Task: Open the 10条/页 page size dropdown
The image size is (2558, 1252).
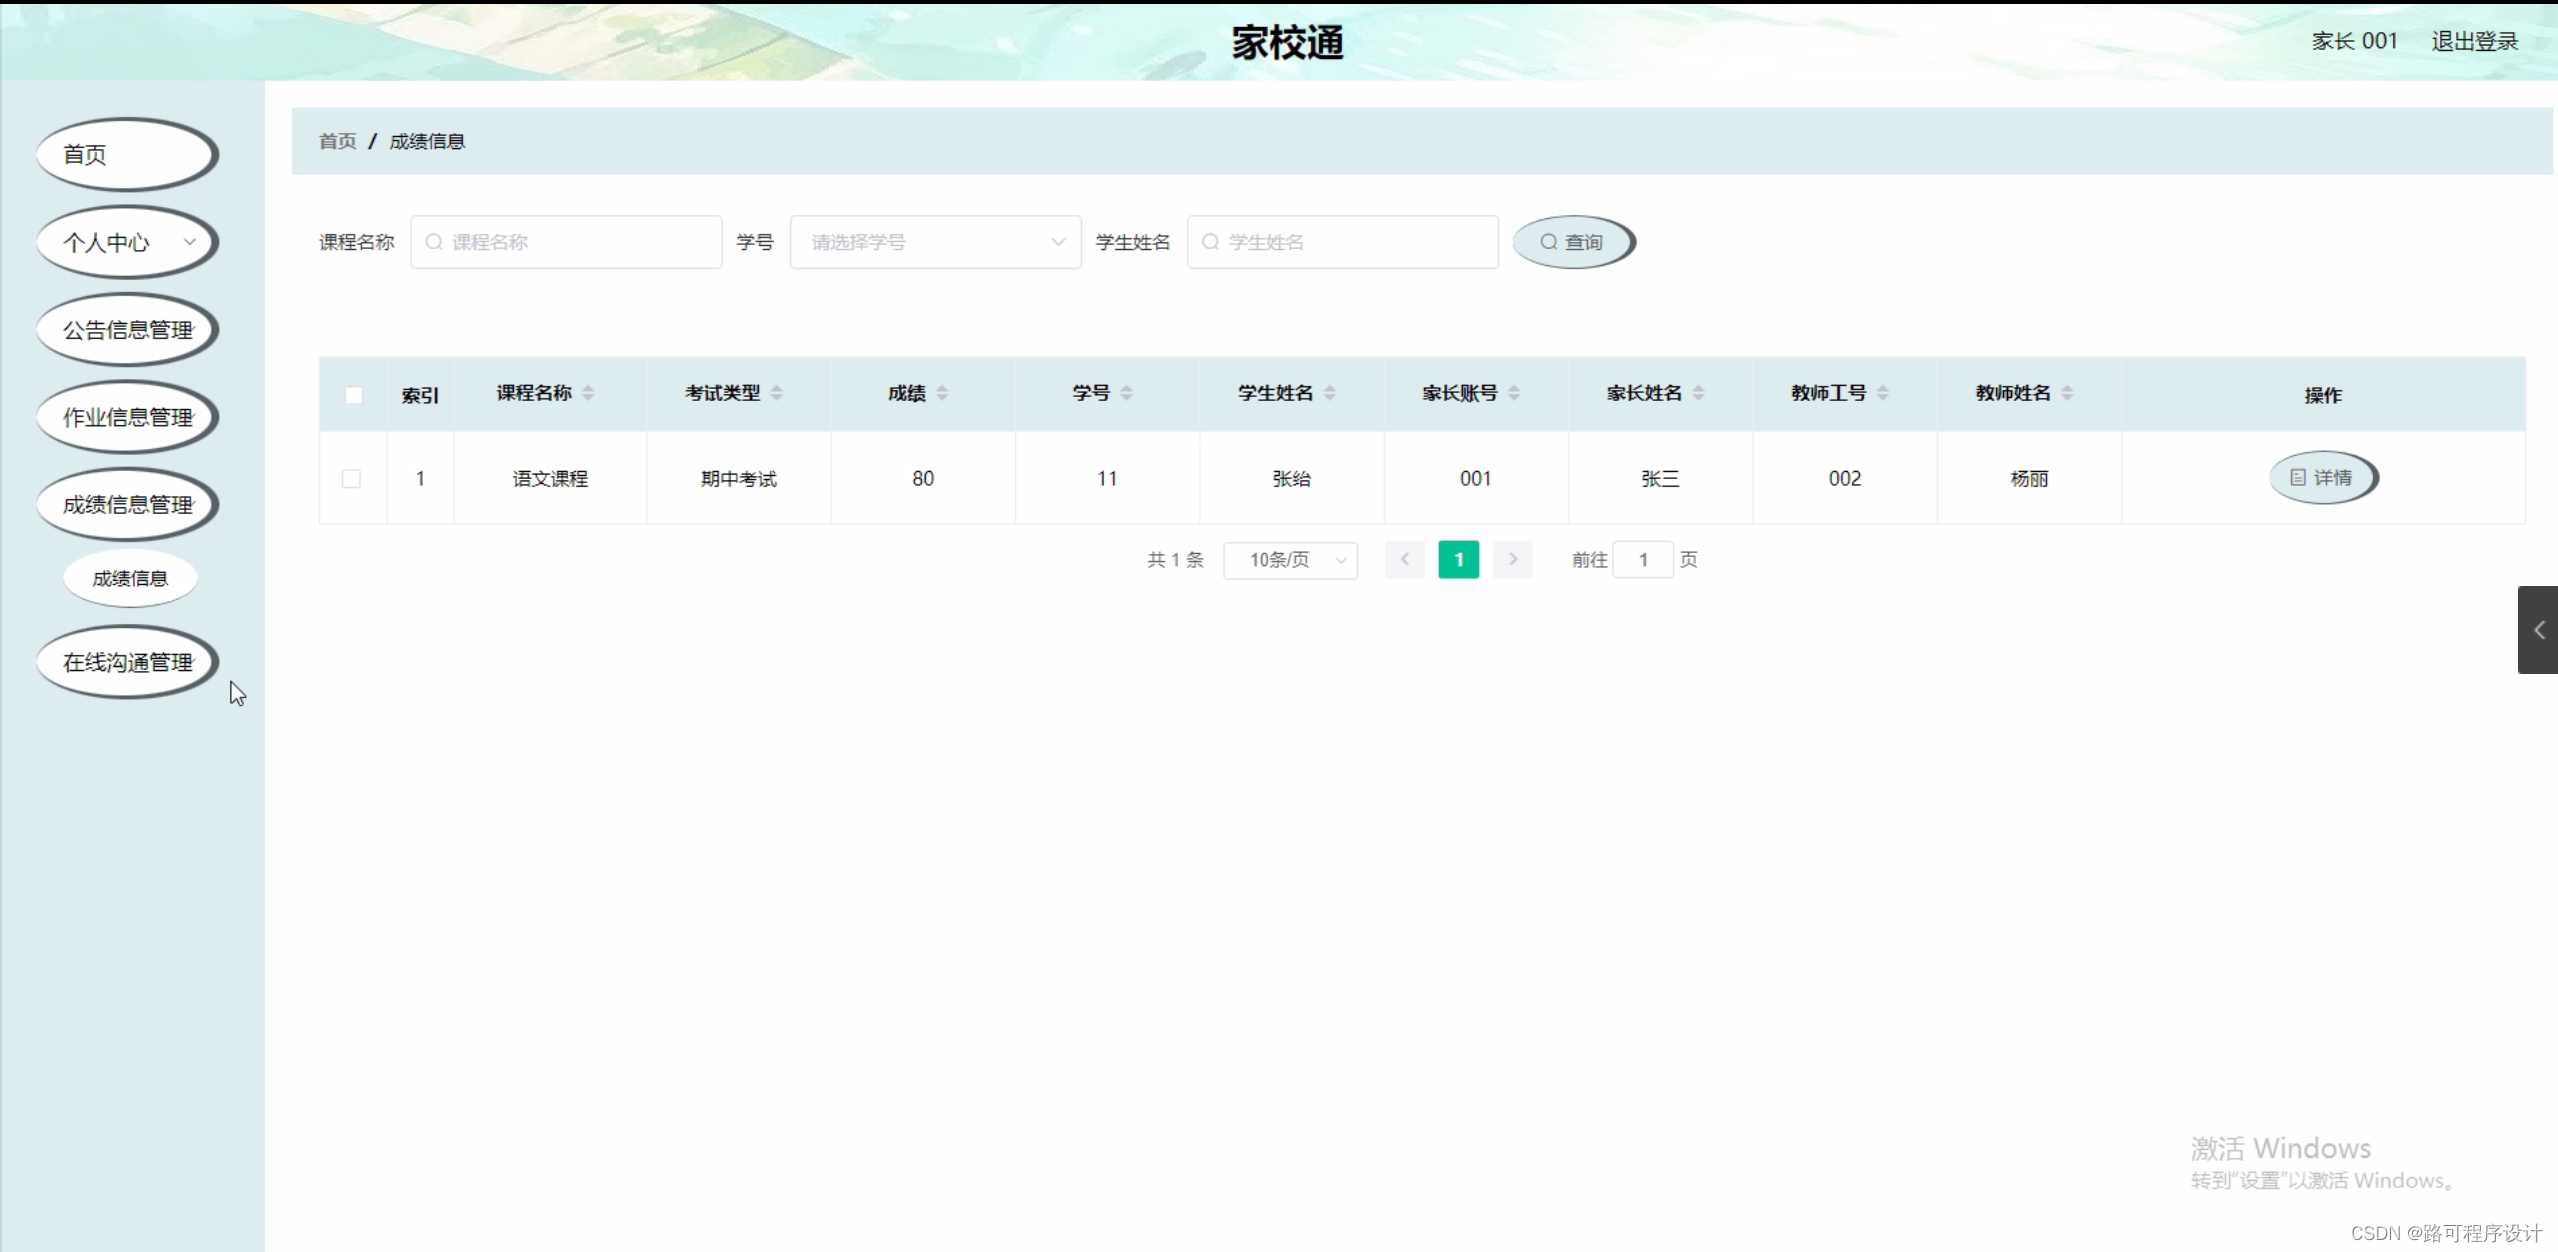Action: [x=1290, y=559]
